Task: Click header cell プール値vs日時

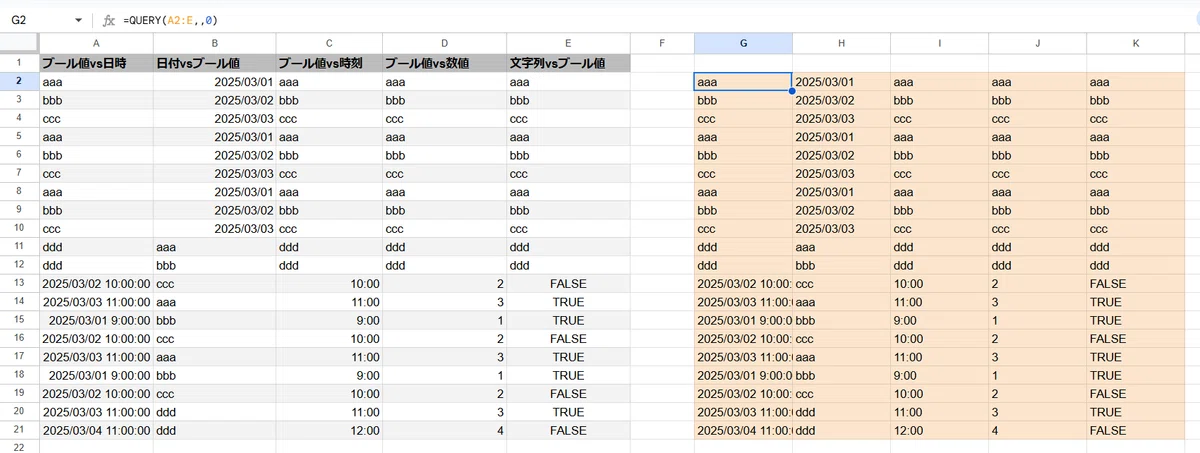Action: [96, 63]
